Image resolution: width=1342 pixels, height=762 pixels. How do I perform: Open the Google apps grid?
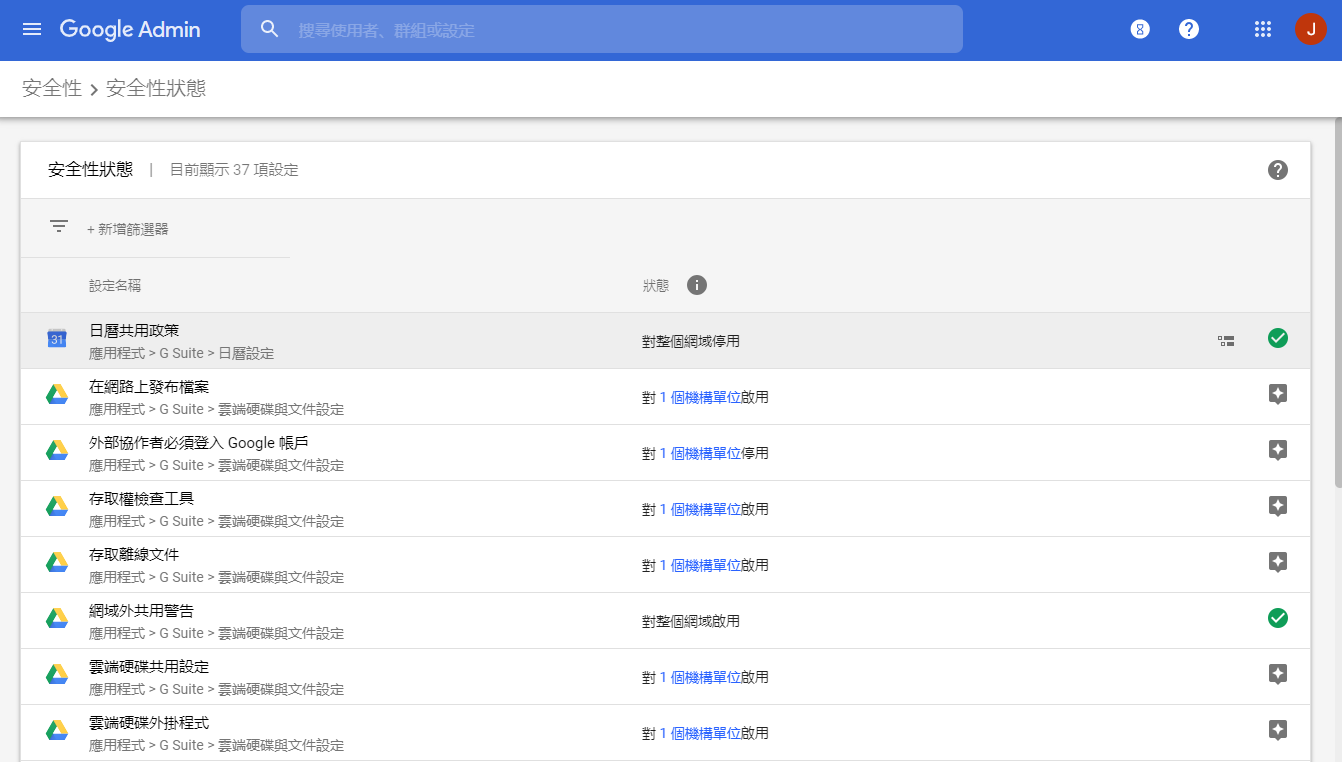click(x=1262, y=29)
